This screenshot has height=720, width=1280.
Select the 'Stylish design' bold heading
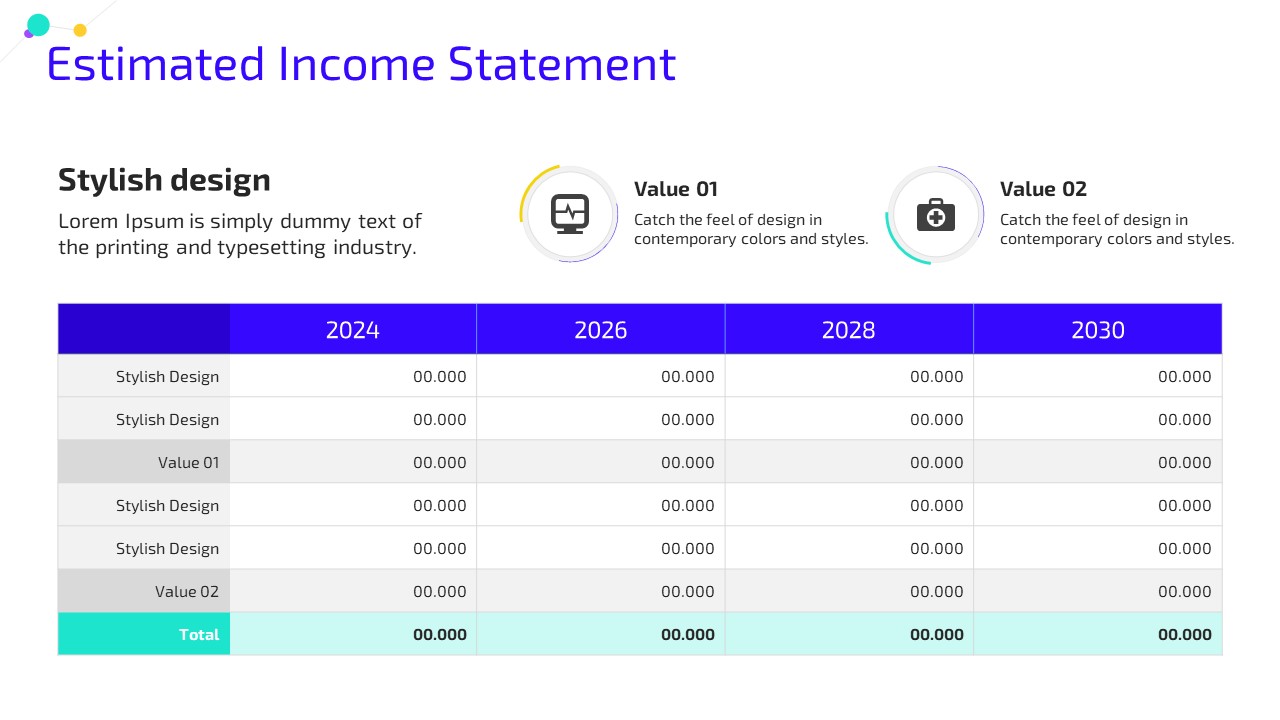(x=164, y=180)
